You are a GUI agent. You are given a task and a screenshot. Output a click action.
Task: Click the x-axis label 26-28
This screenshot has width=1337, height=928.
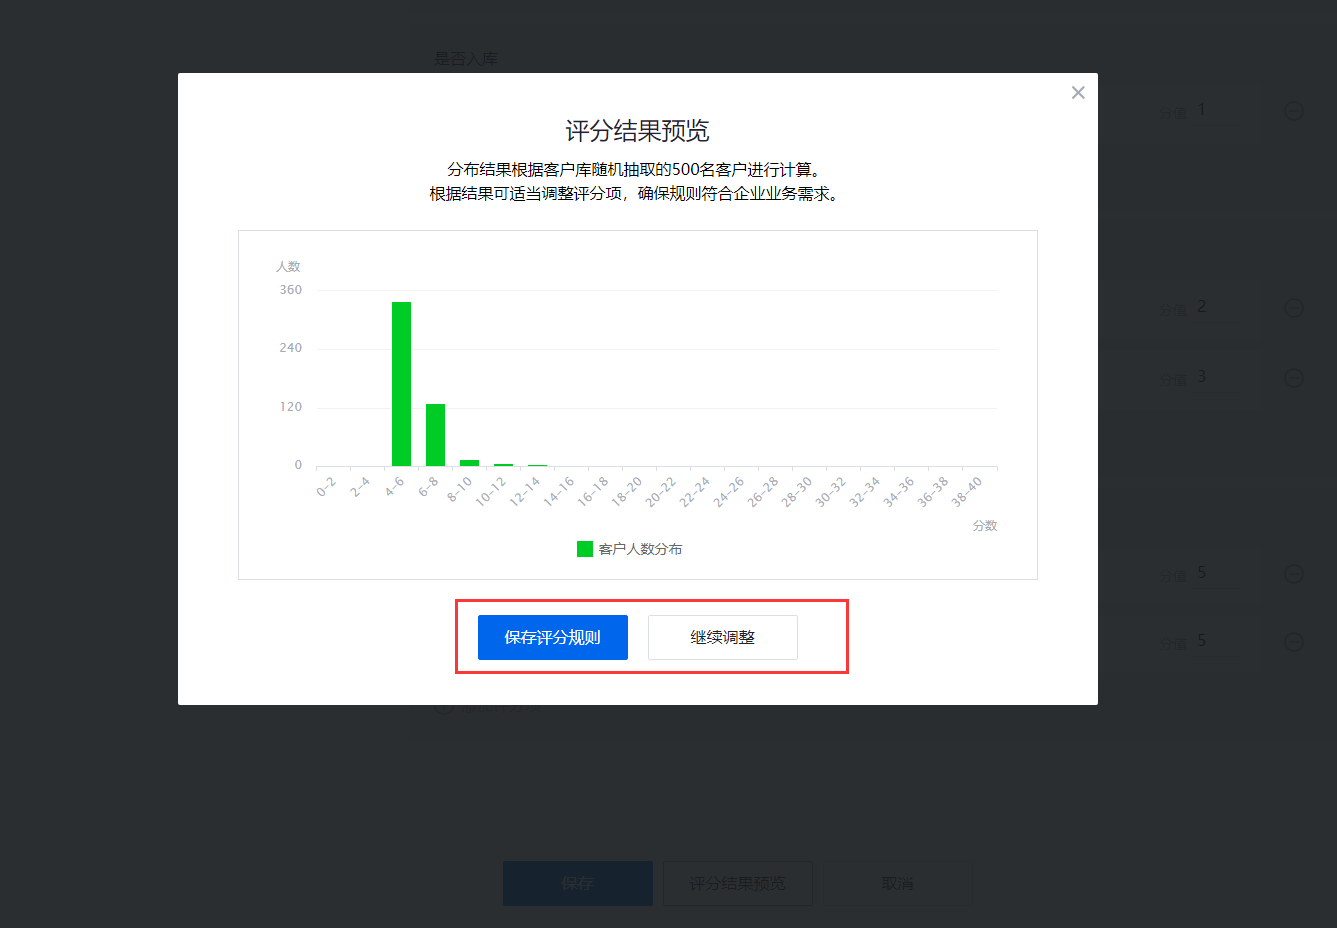click(x=763, y=491)
